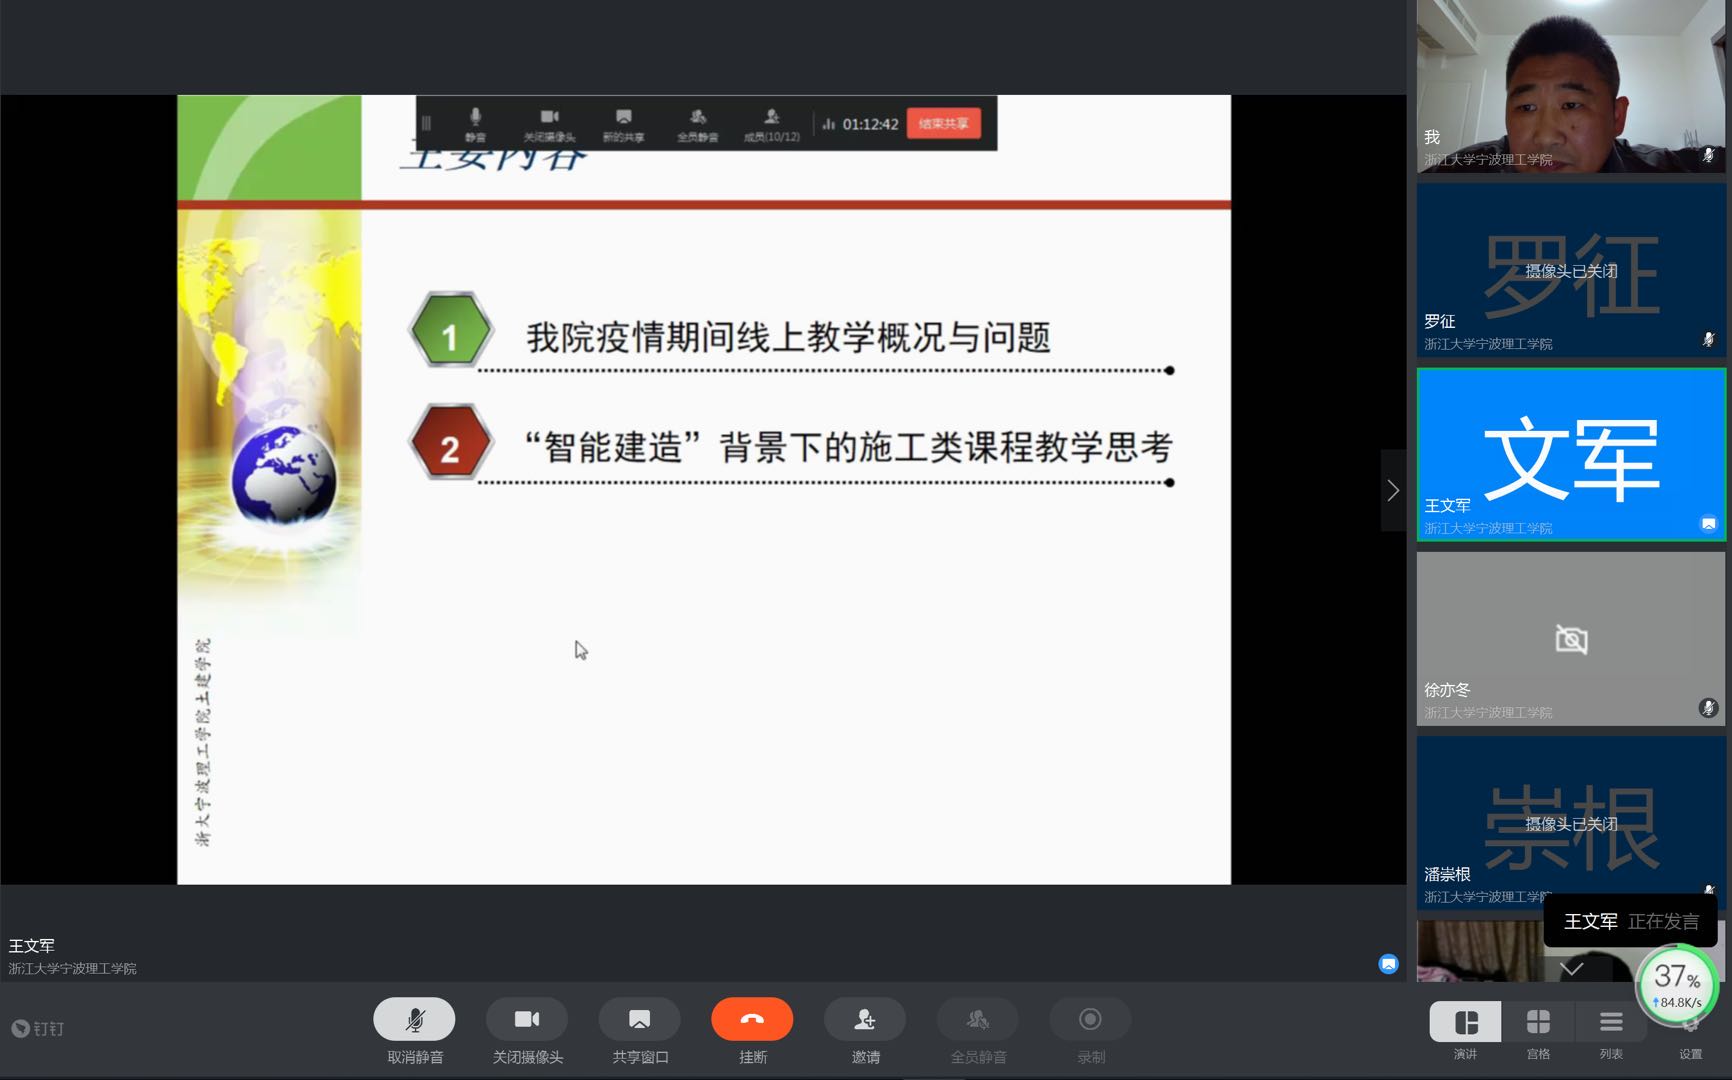
Task: Expand more participants with the down chevron
Action: [1572, 968]
